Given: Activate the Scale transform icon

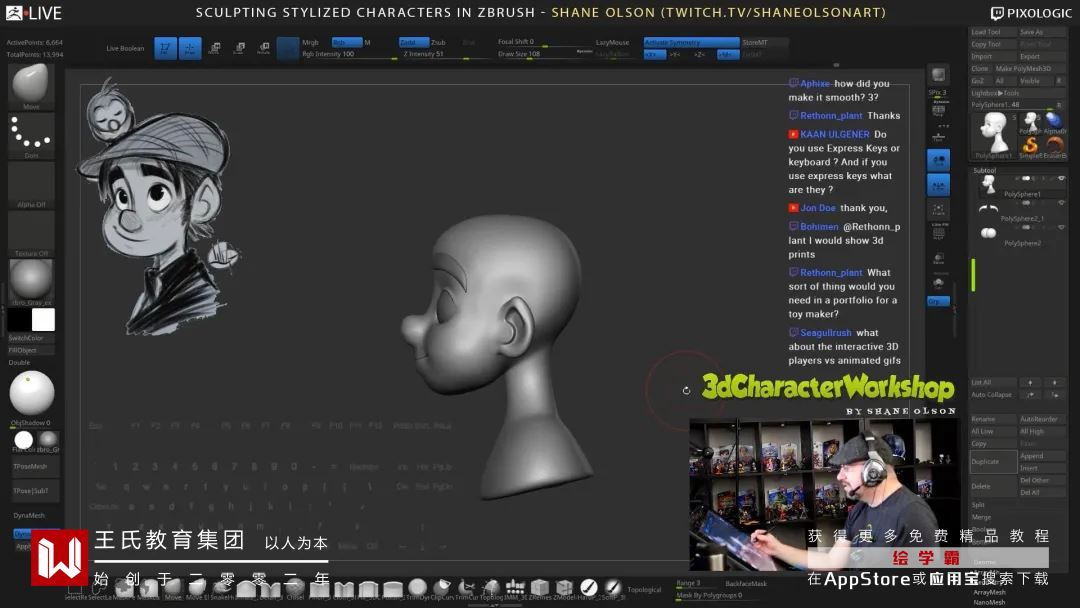Looking at the screenshot, I should click(x=240, y=48).
